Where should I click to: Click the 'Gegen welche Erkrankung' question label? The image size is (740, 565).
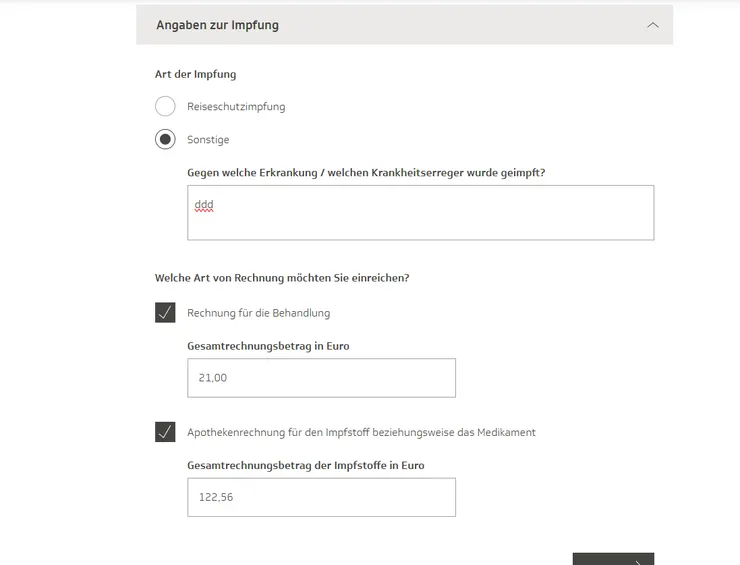click(x=366, y=172)
